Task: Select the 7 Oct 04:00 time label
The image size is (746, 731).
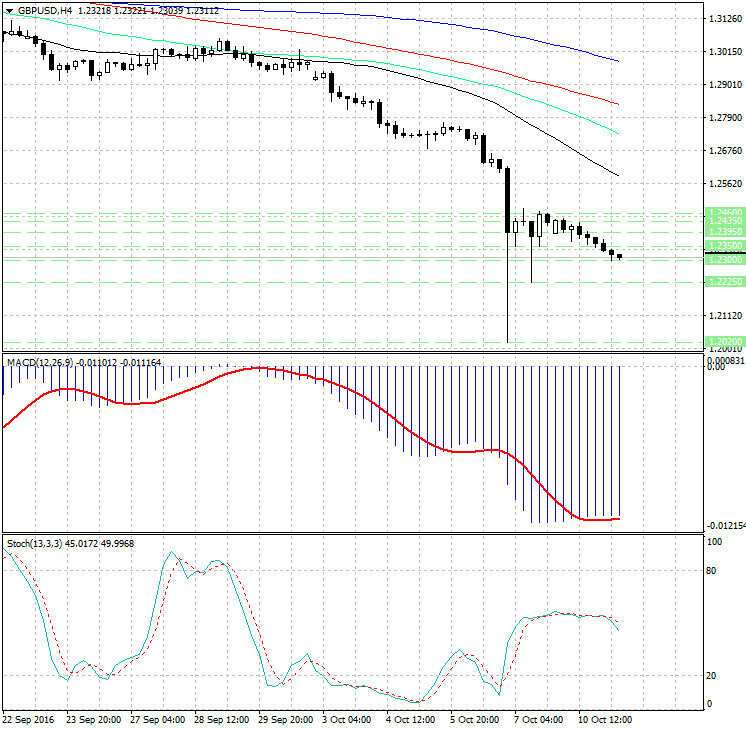Action: pyautogui.click(x=539, y=719)
